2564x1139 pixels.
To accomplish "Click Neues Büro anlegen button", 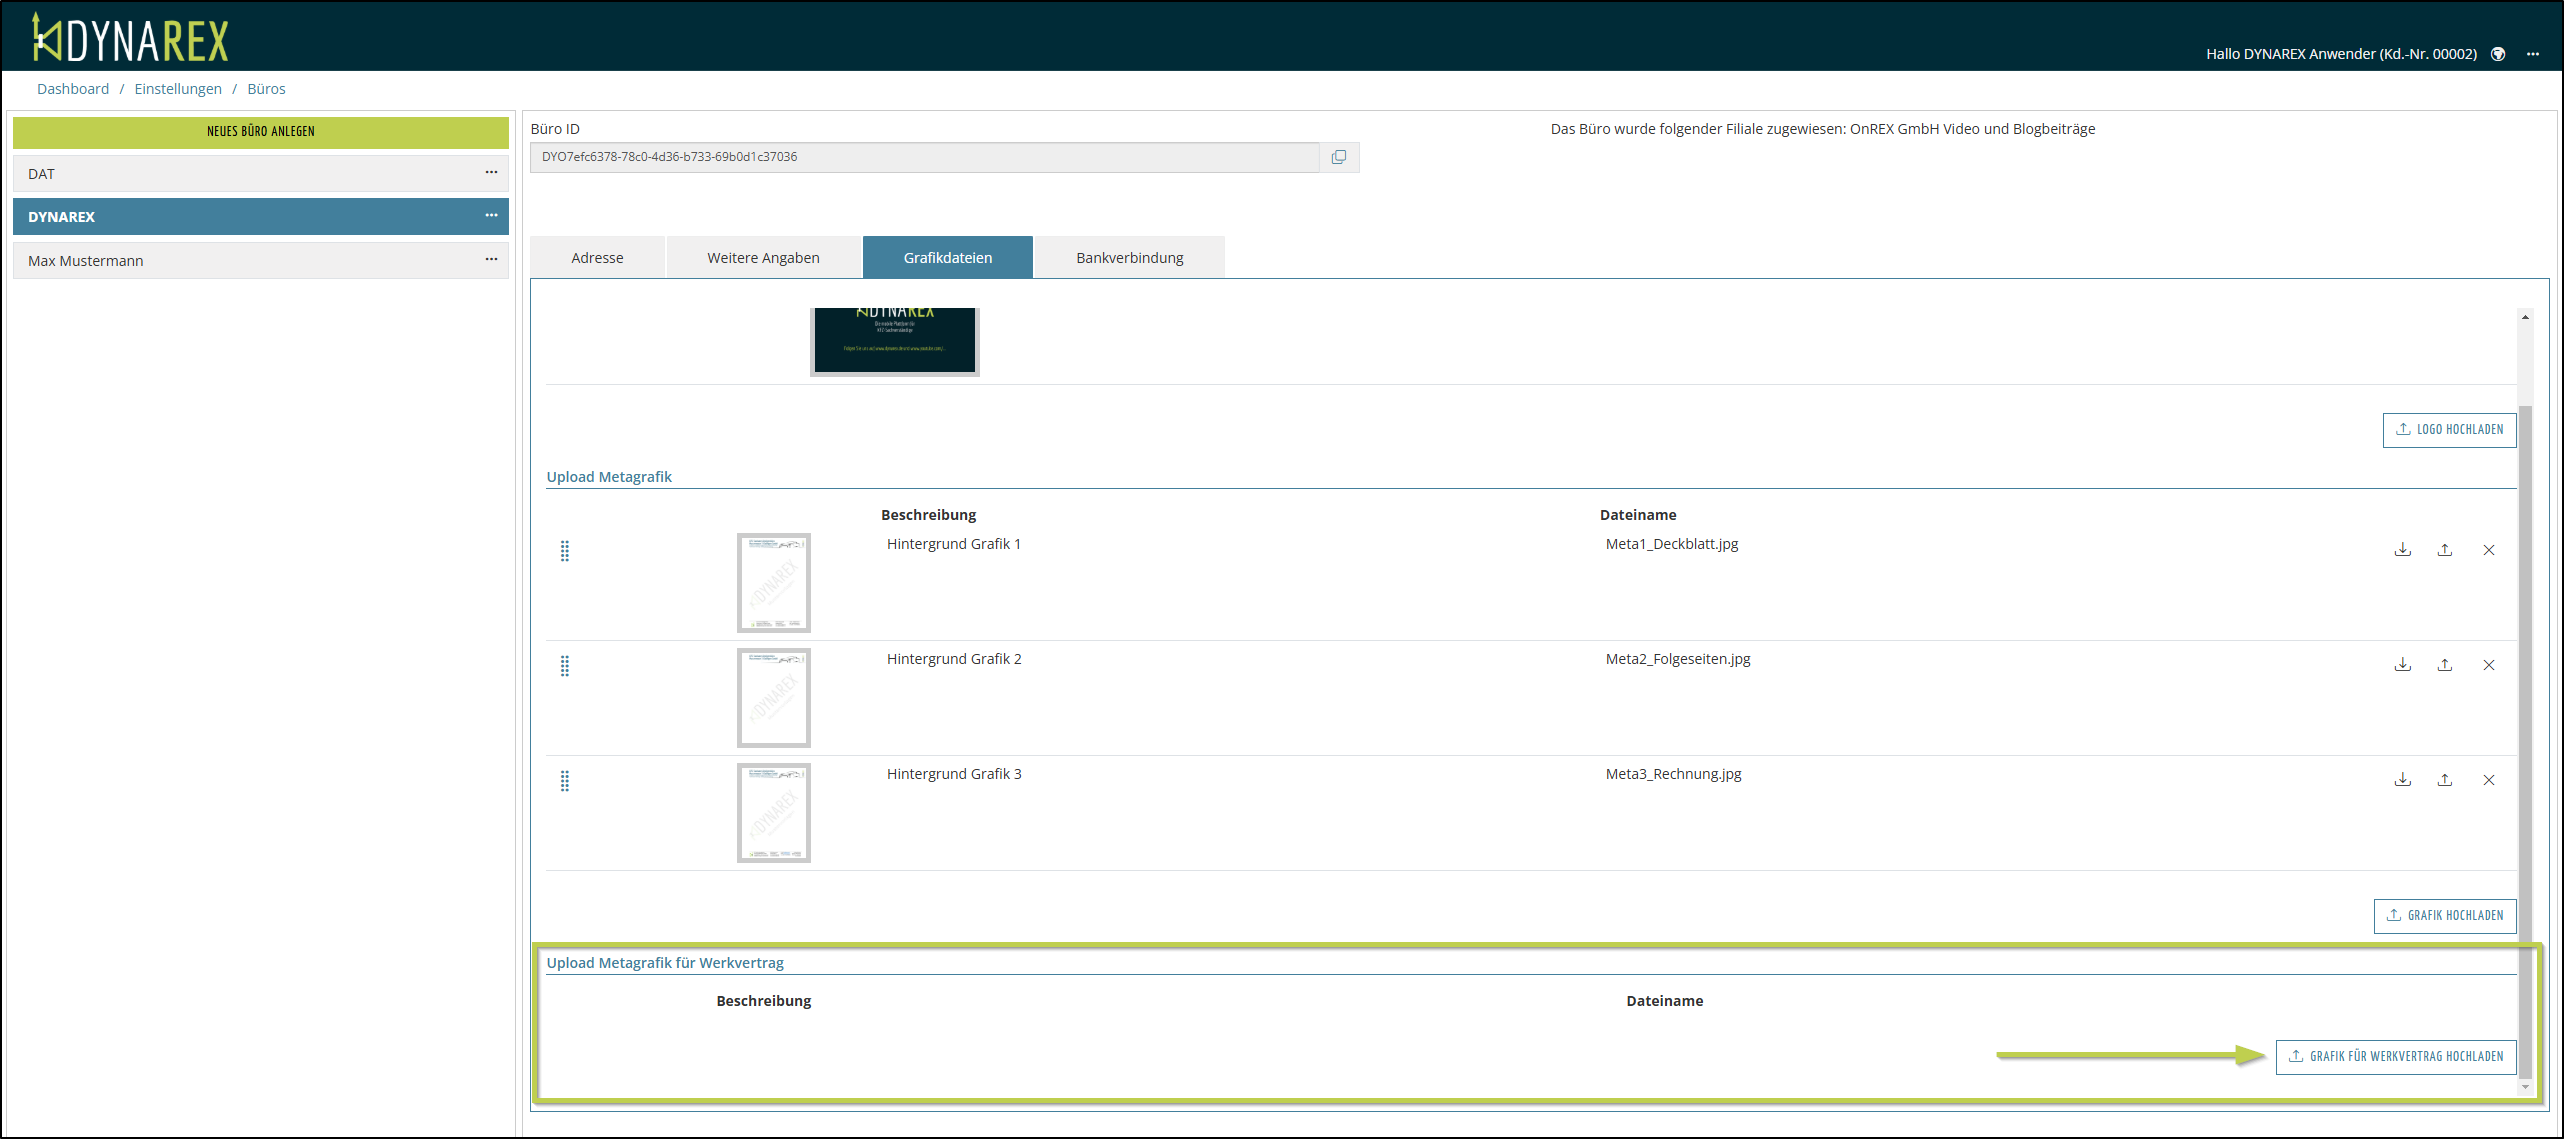I will (x=260, y=132).
